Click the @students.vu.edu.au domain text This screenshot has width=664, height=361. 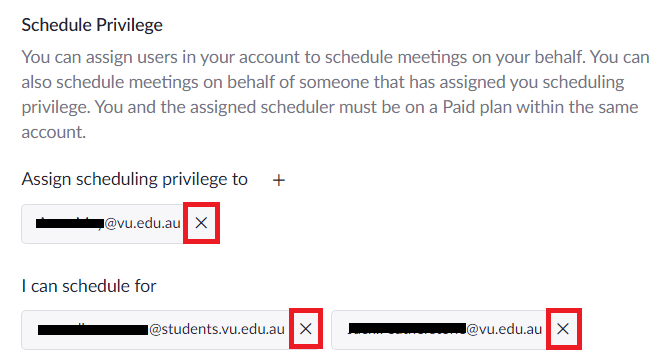point(217,329)
